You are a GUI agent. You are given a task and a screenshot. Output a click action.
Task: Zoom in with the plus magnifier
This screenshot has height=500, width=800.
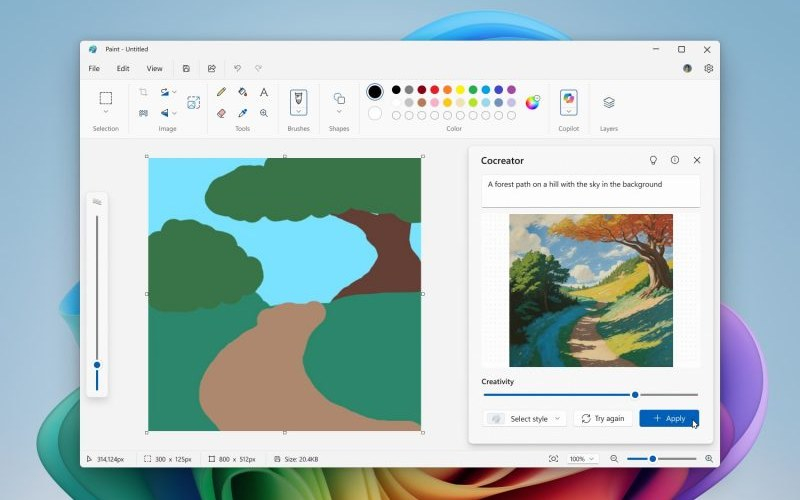[x=709, y=459]
